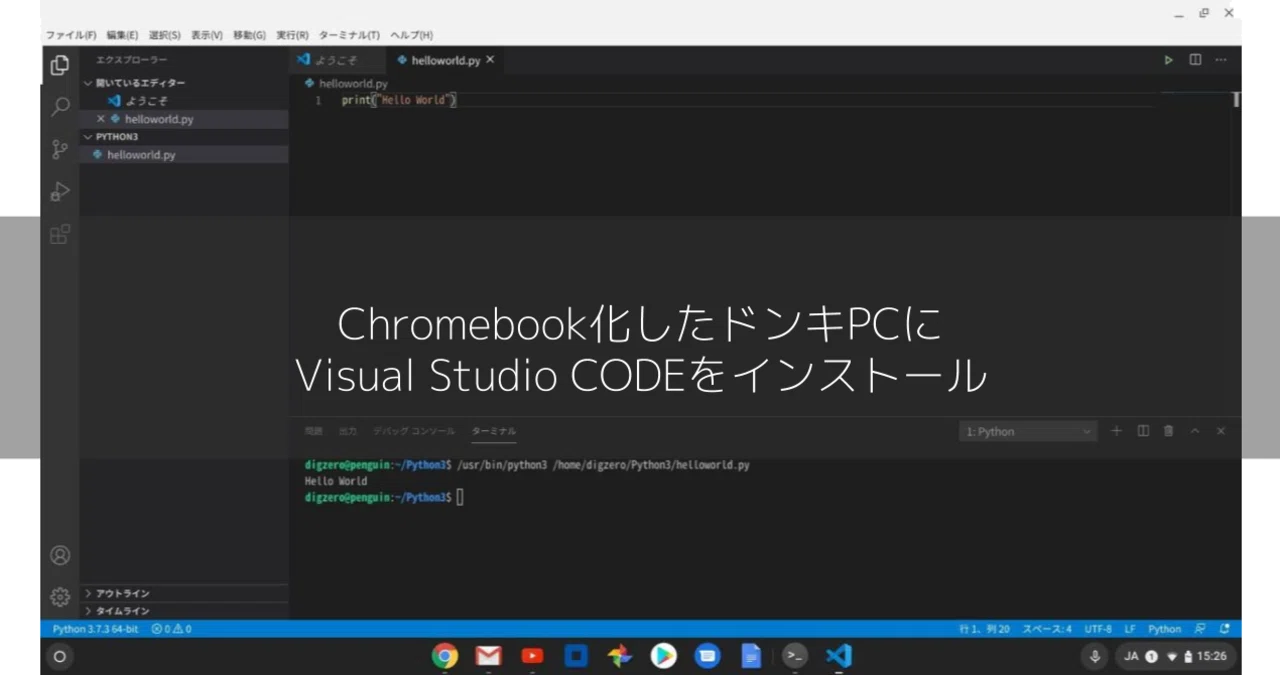
Task: Open the ターミナル(T) menu
Action: pyautogui.click(x=349, y=35)
